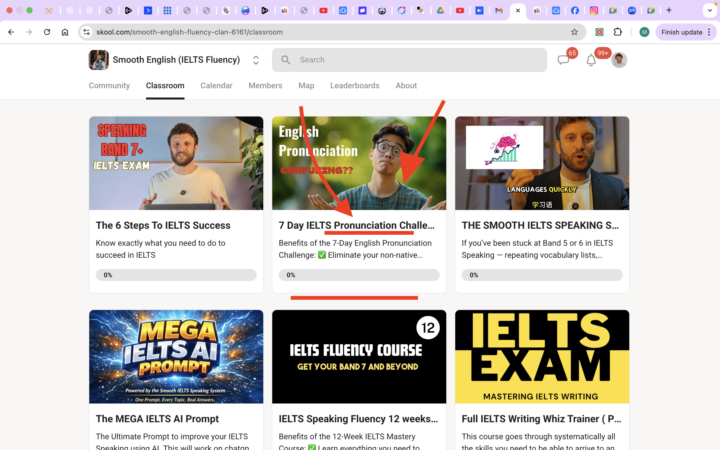Open the Map tab

306,85
